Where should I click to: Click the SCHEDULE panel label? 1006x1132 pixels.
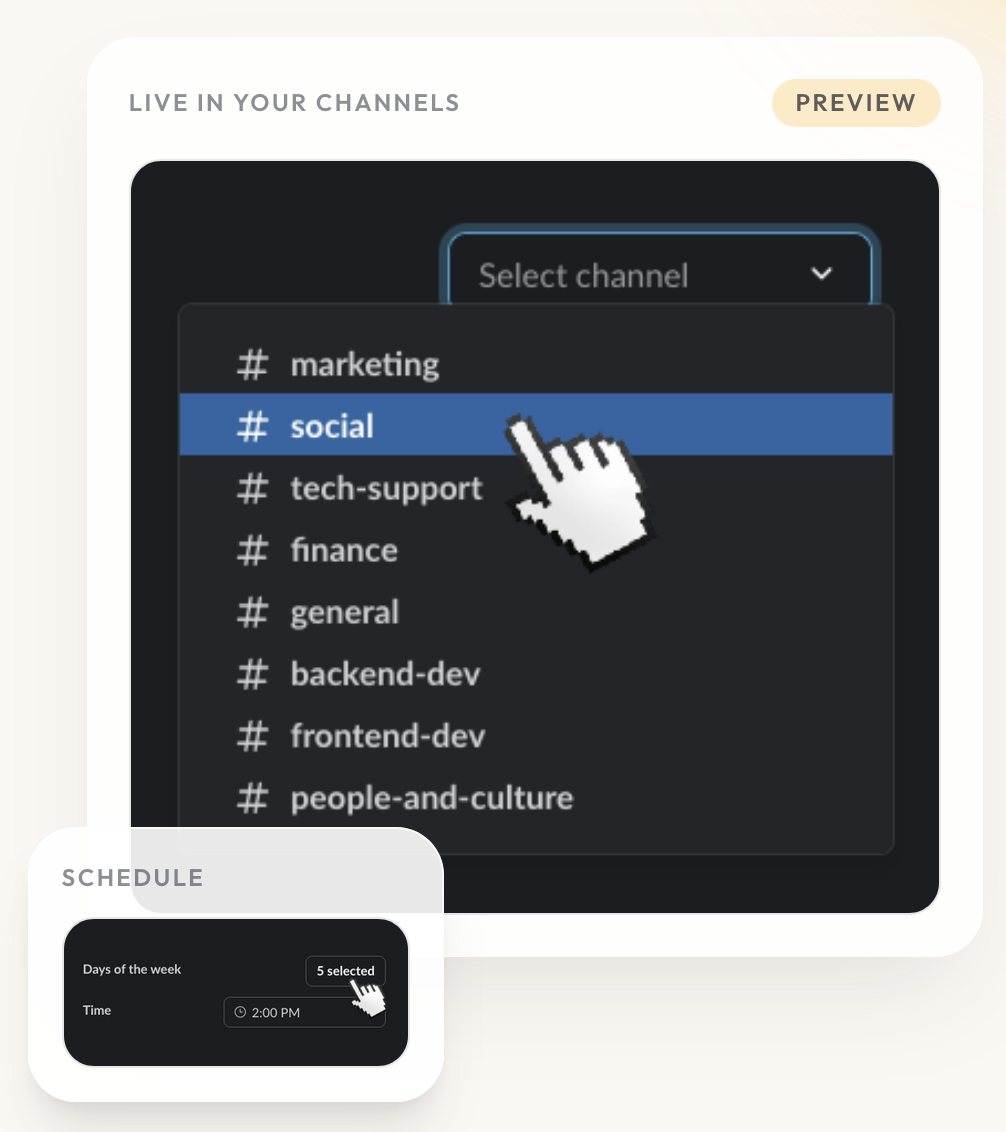coord(132,877)
